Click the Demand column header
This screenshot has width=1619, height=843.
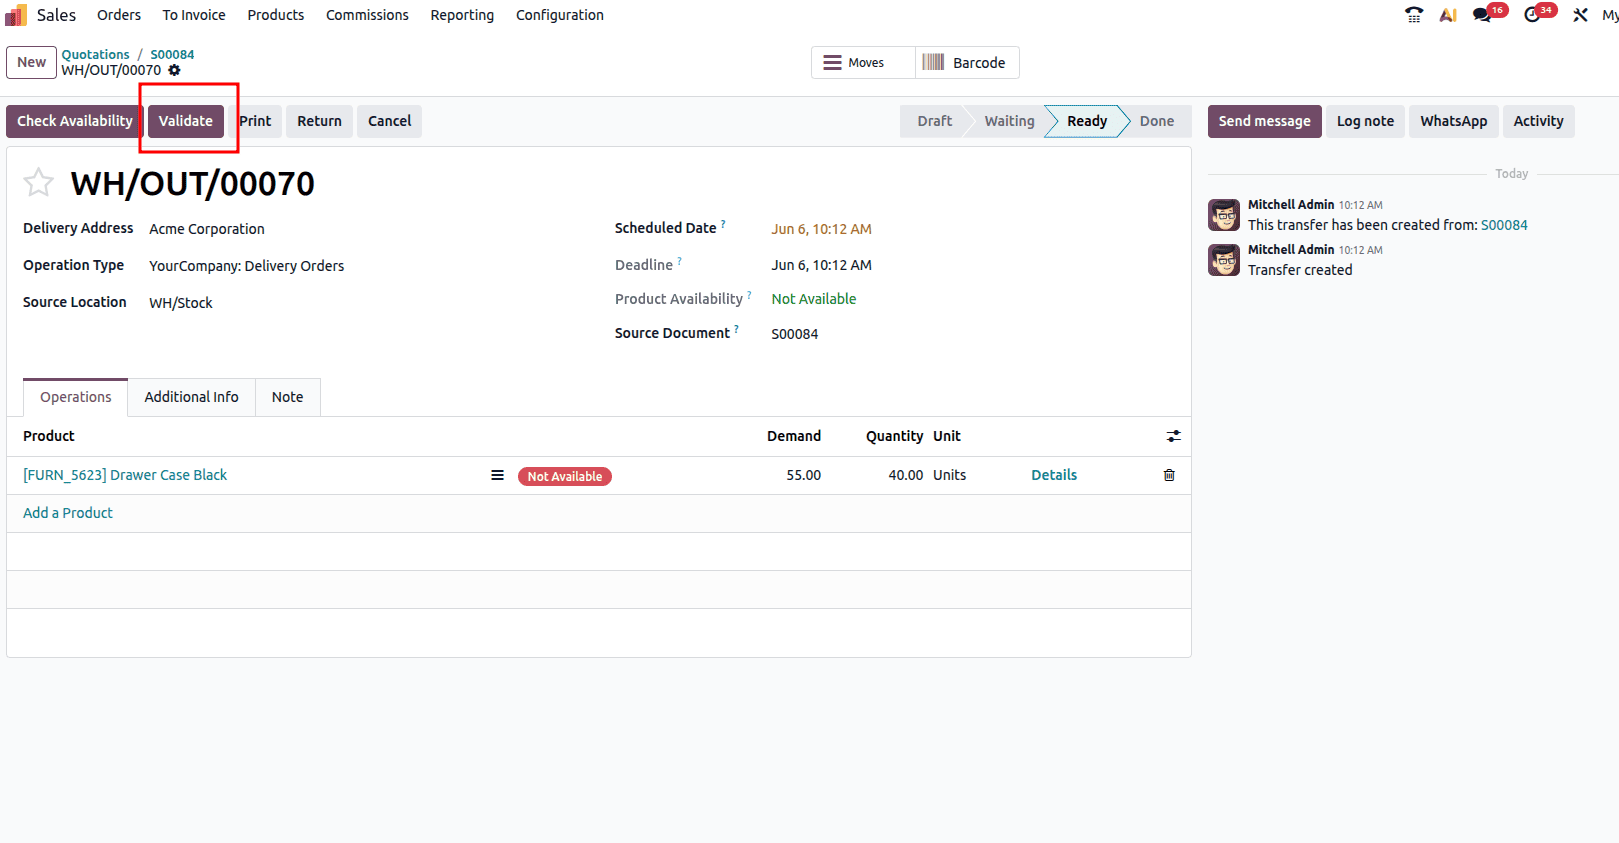click(794, 436)
